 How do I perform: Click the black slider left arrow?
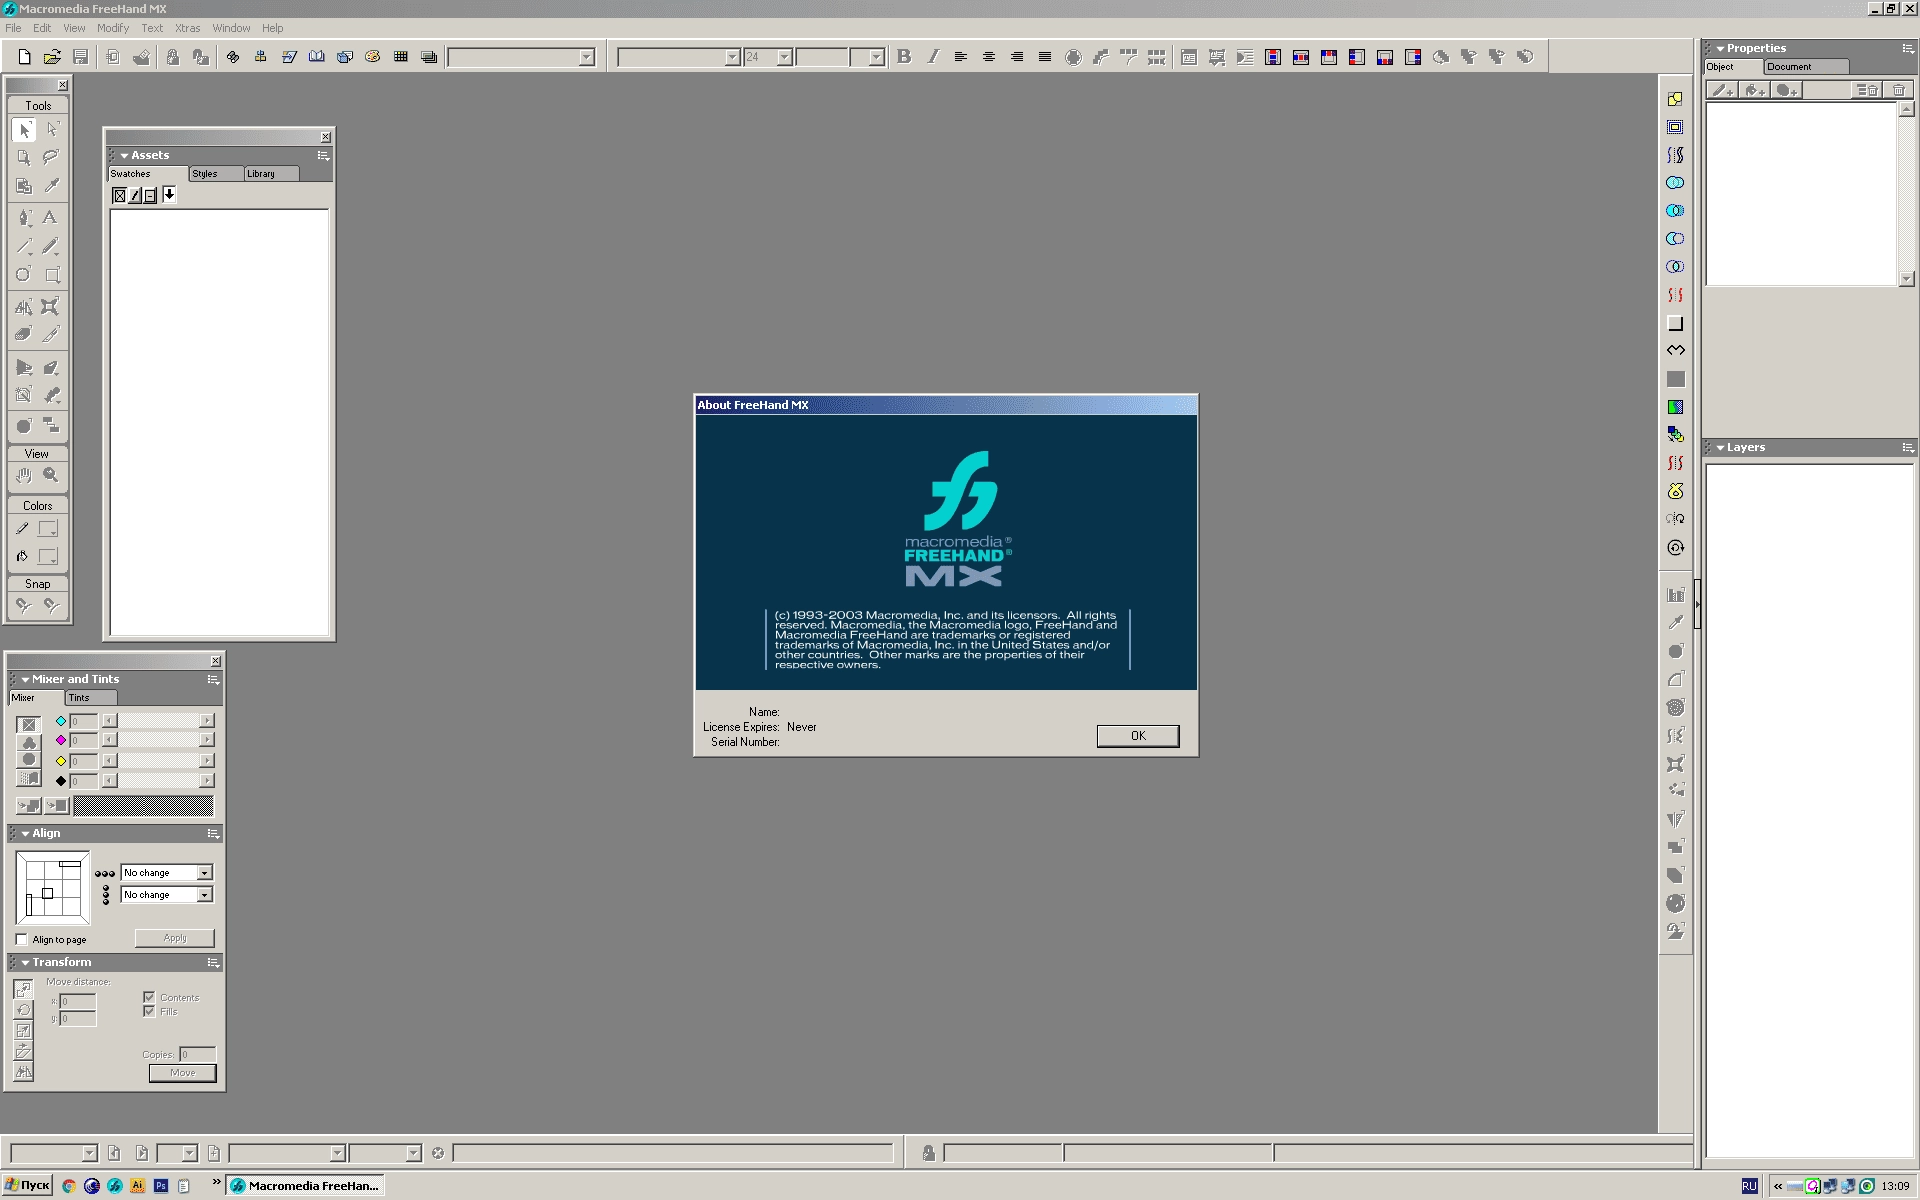click(109, 781)
